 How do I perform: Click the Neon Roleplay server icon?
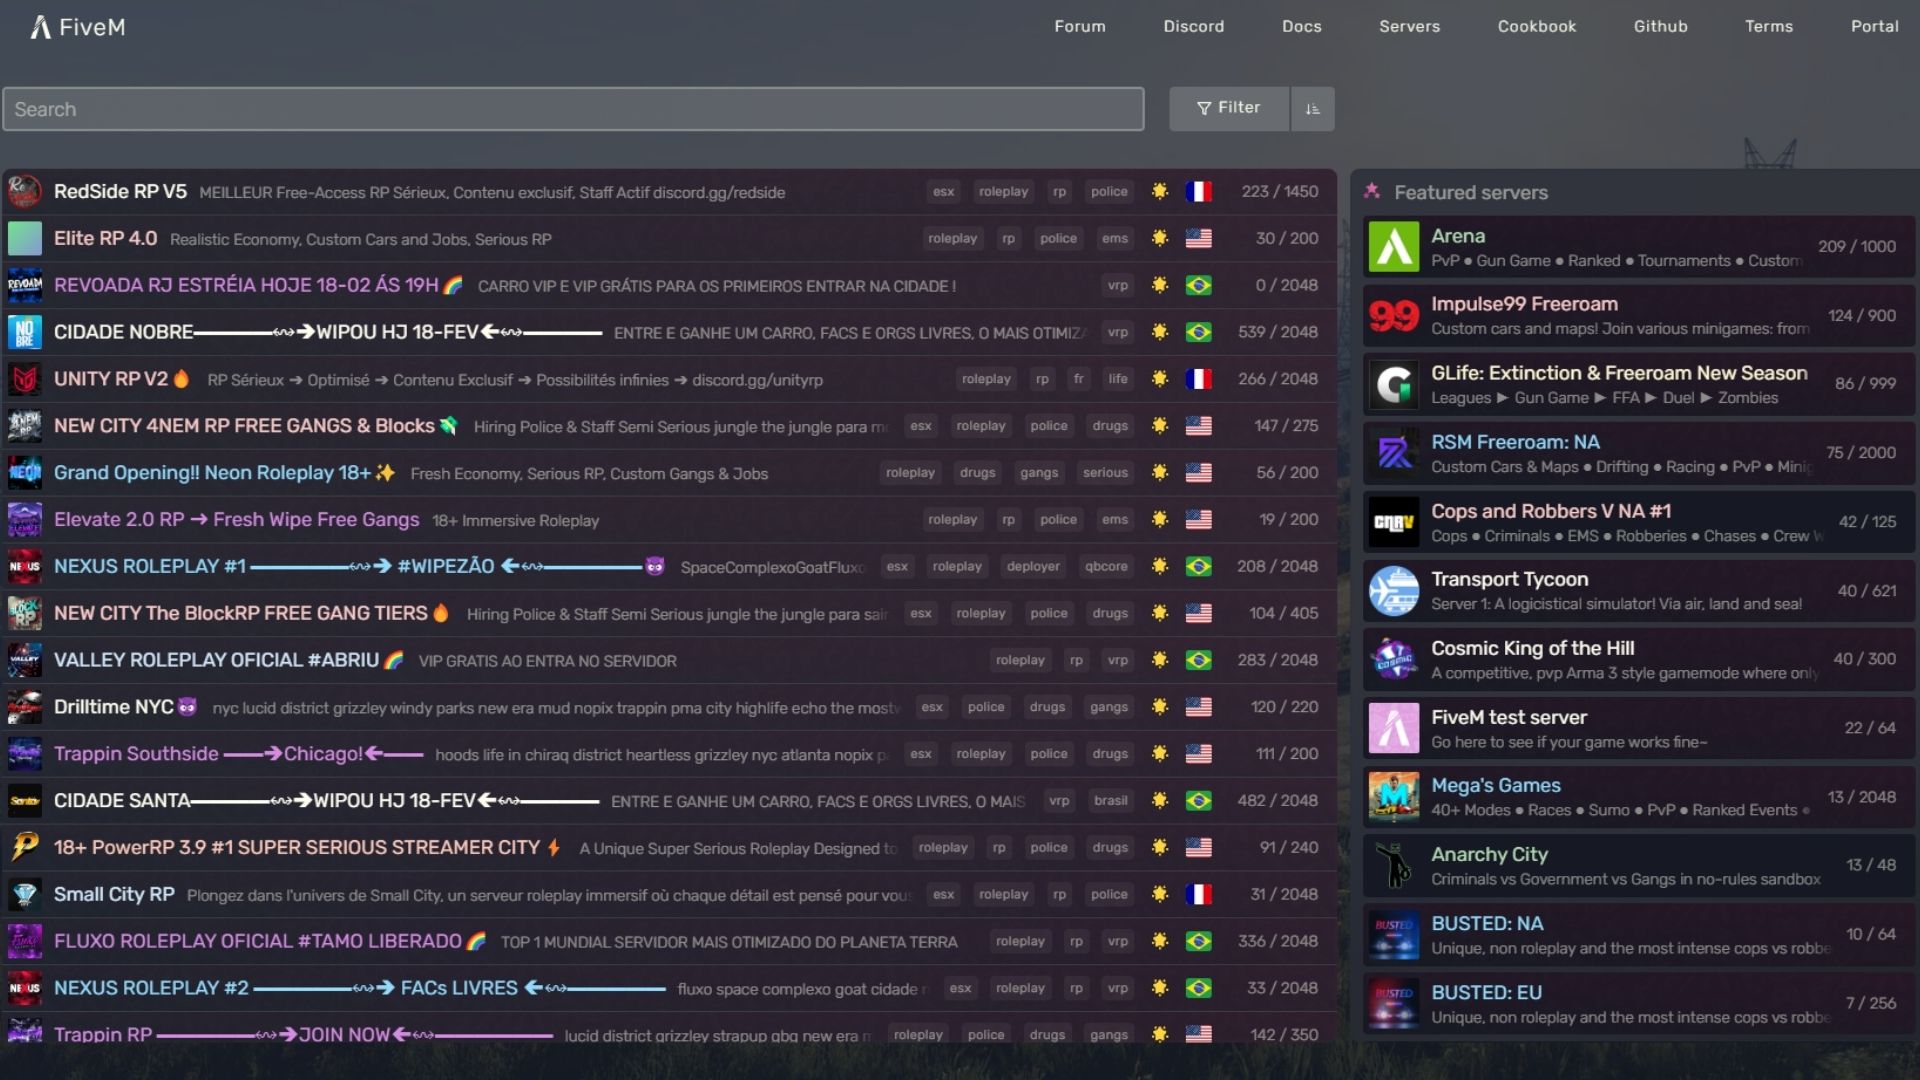[25, 473]
